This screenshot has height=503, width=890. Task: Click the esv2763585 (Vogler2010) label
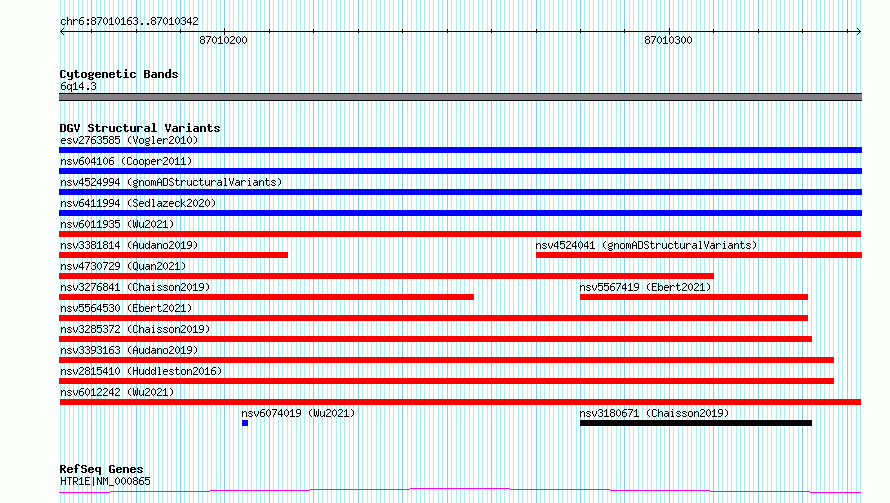[x=129, y=140]
